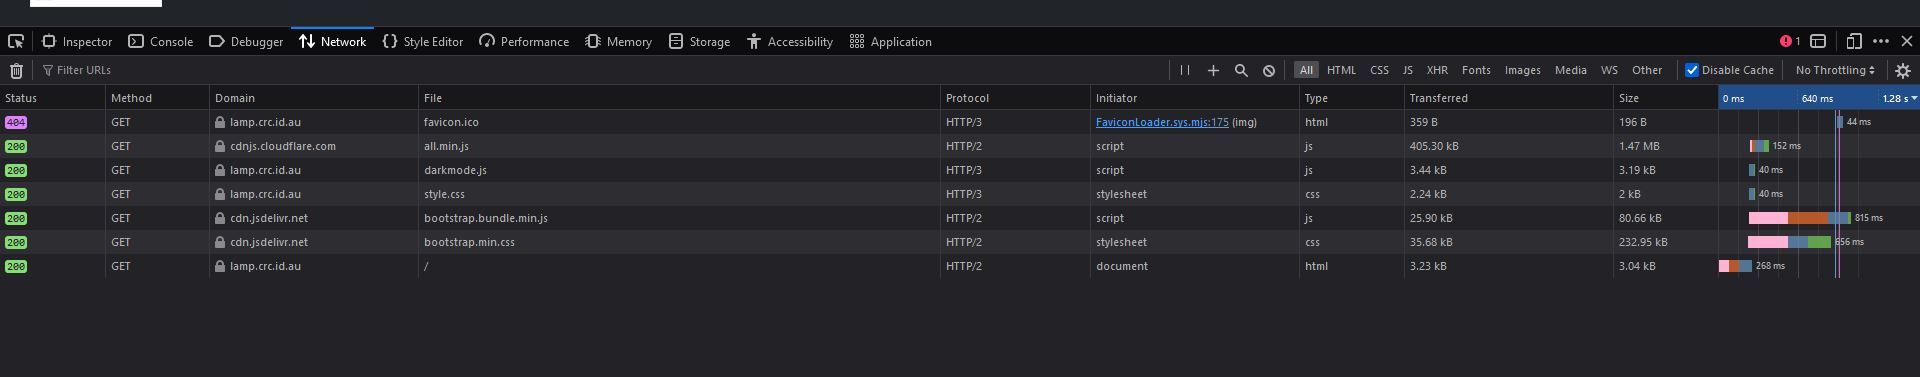Screen dimensions: 1920x377
Task: Toggle responsive design mode icon
Action: tap(1853, 41)
